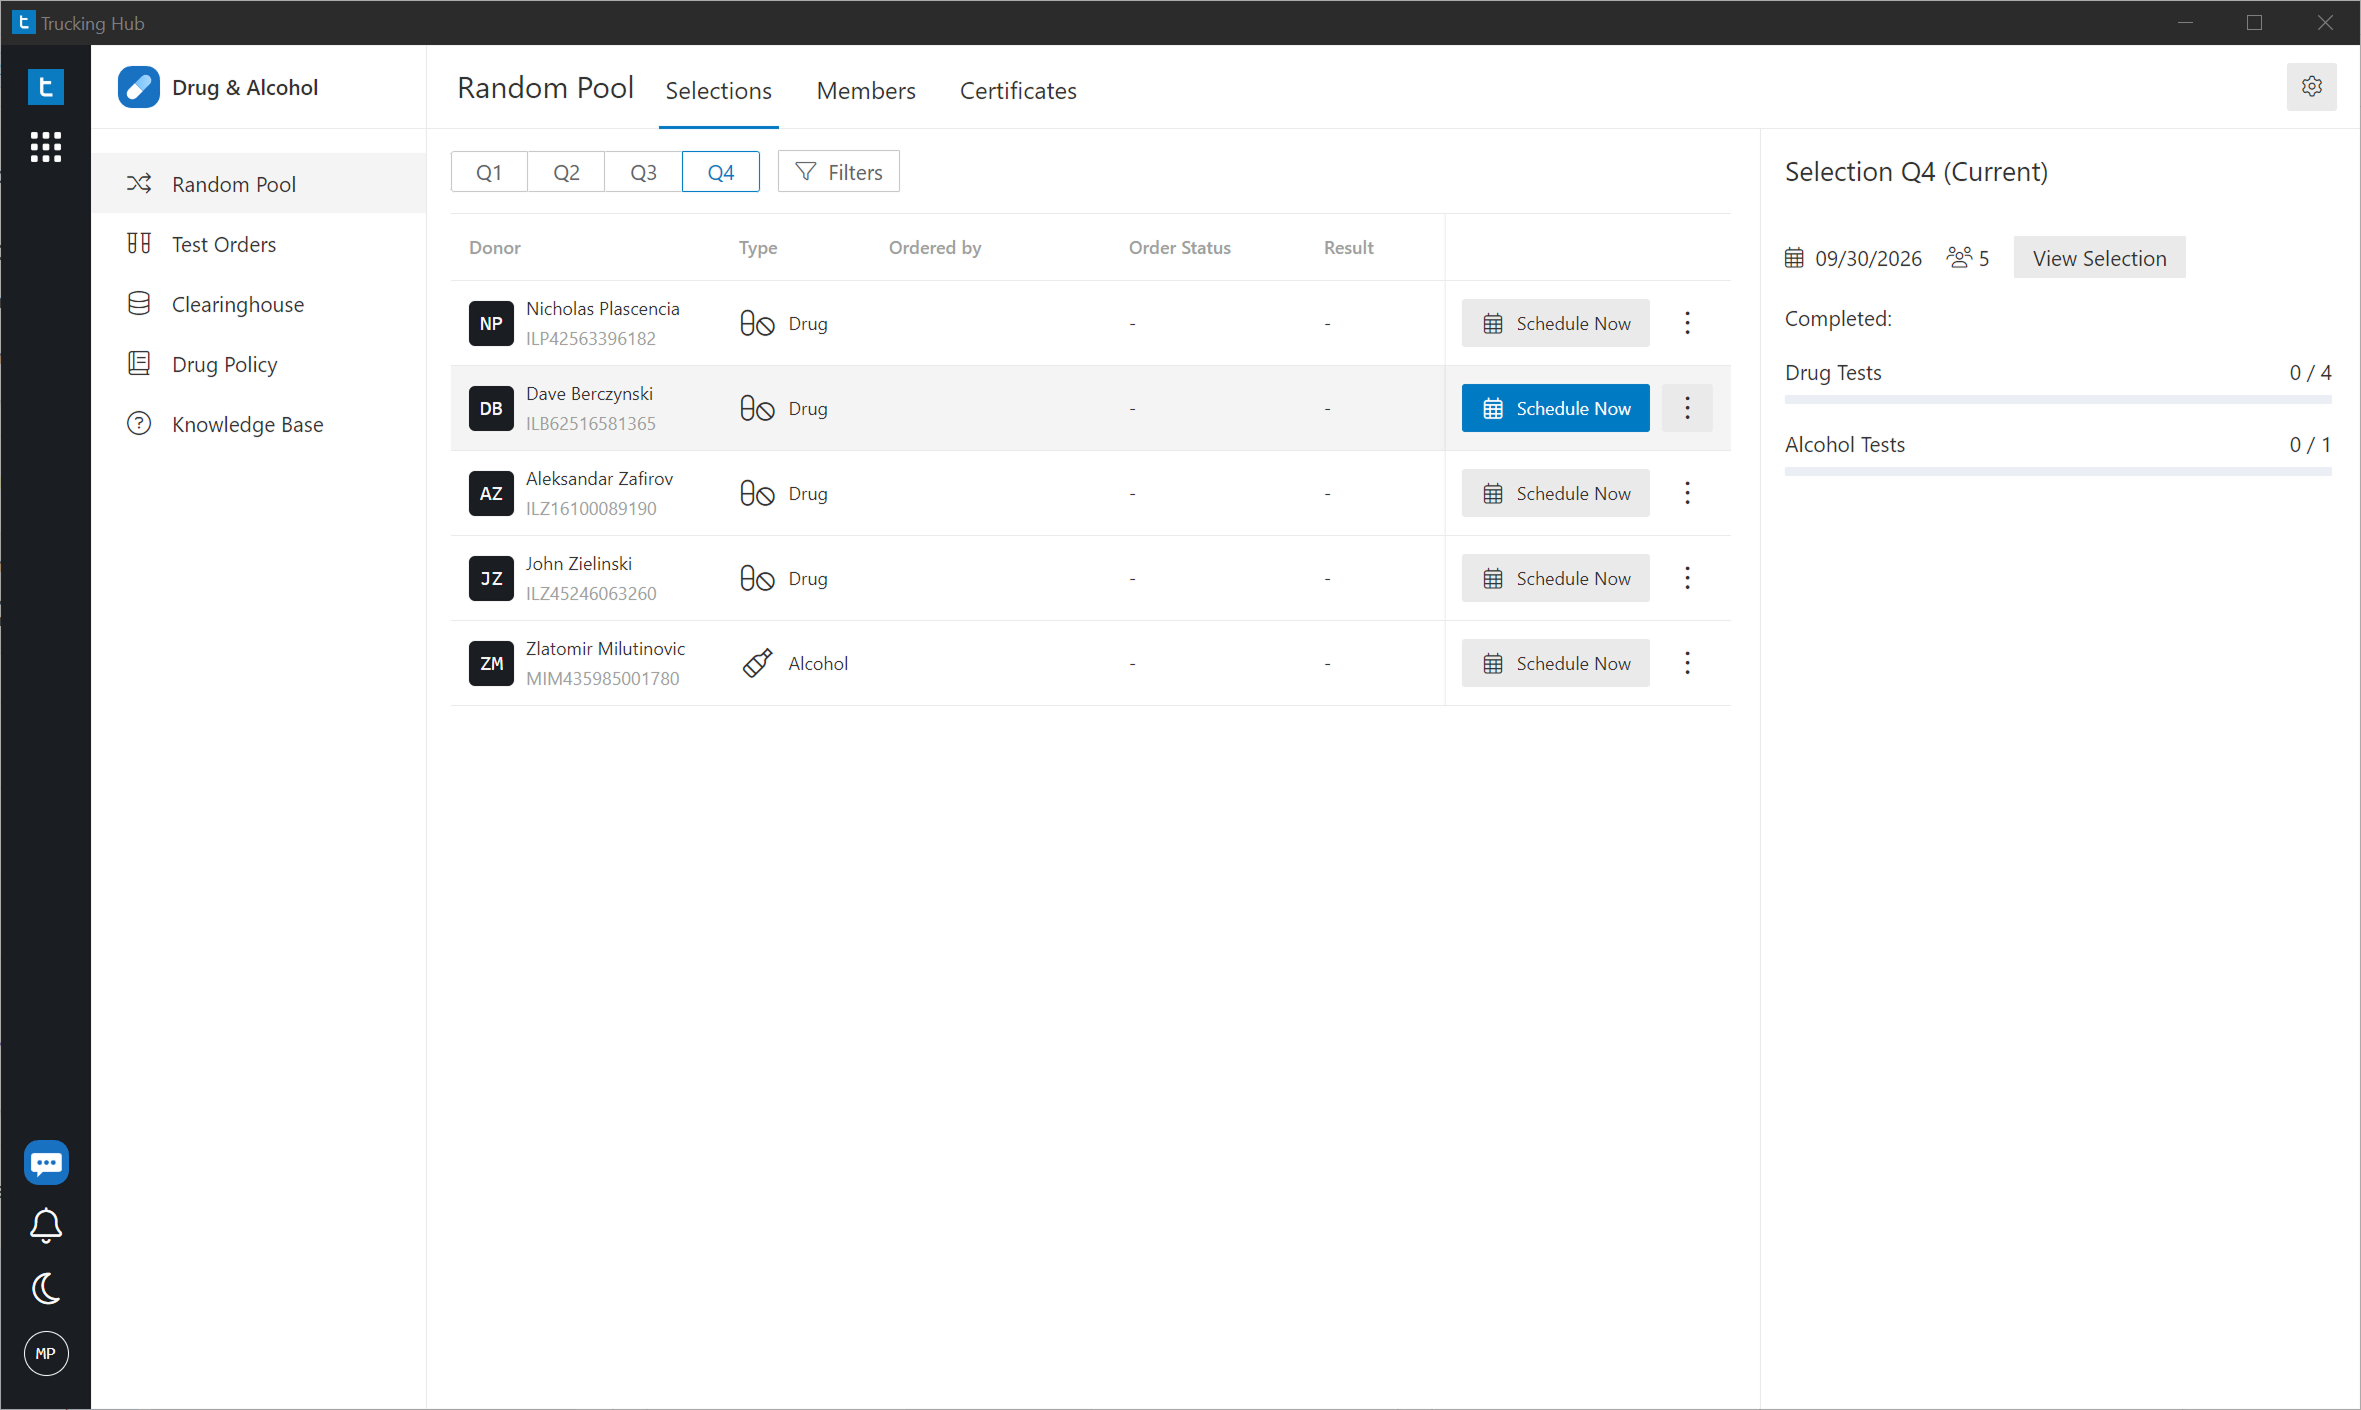Click ZM avatar for Zlatomir Milutinovic
The image size is (2361, 1410).
(x=491, y=663)
